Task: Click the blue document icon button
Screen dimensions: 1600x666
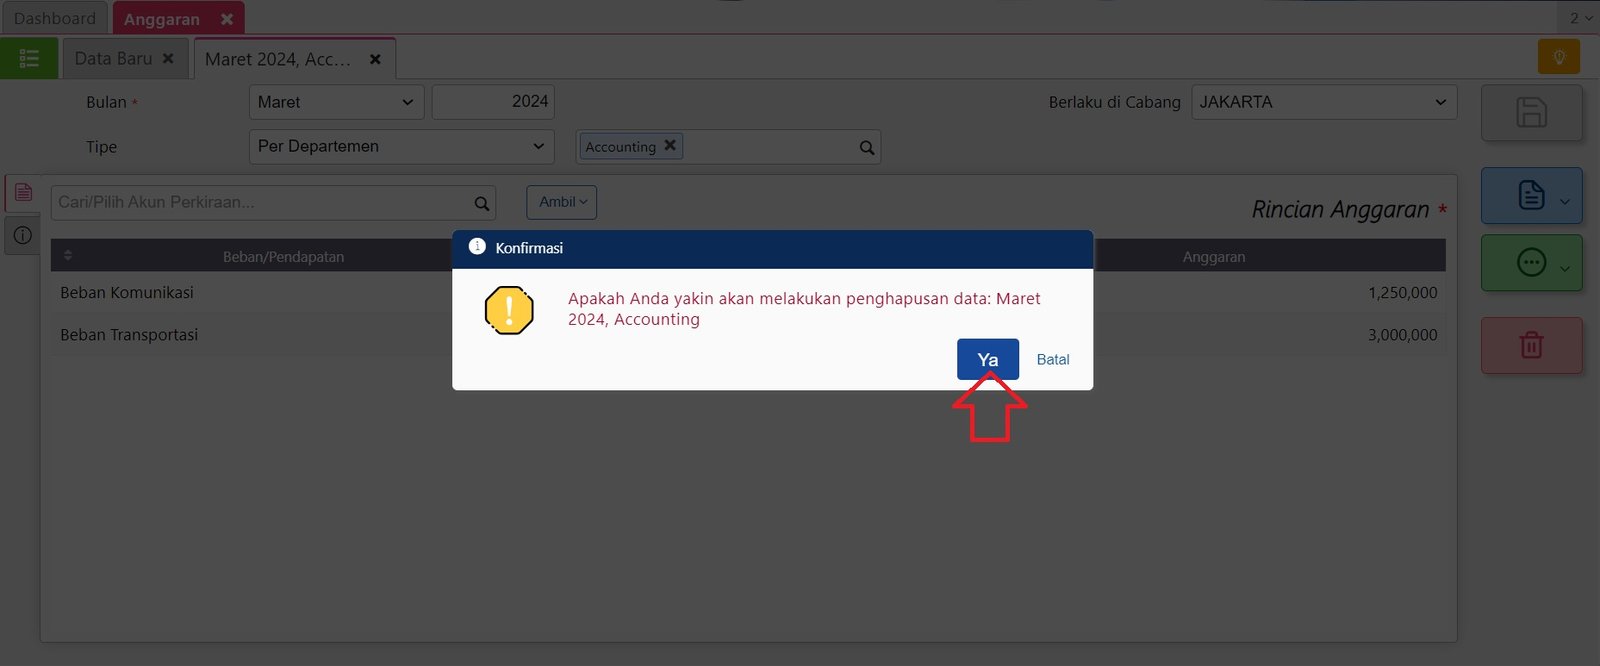Action: 1531,195
